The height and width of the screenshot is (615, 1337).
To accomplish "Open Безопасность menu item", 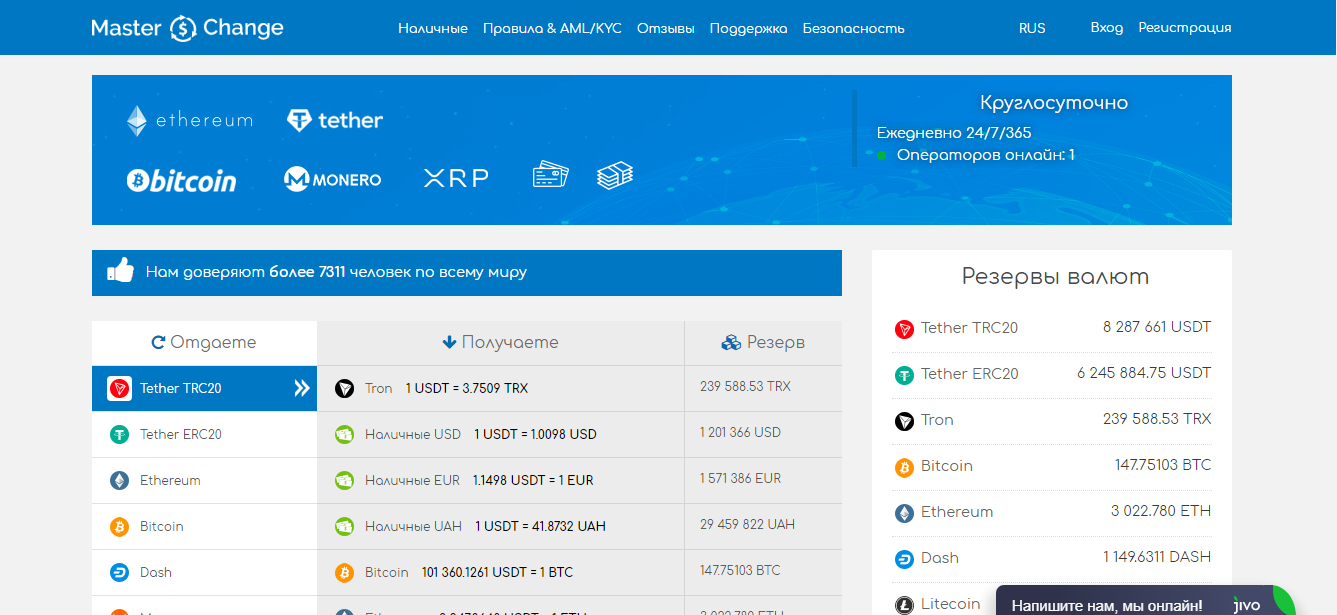I will point(854,28).
